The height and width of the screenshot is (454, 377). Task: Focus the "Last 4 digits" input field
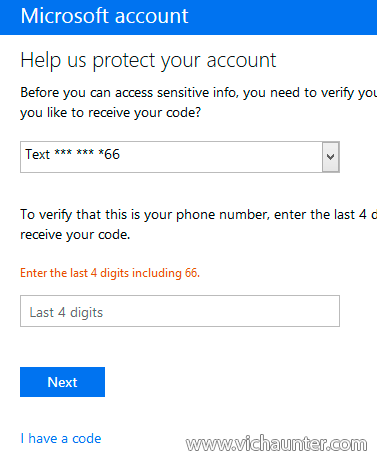click(x=180, y=311)
